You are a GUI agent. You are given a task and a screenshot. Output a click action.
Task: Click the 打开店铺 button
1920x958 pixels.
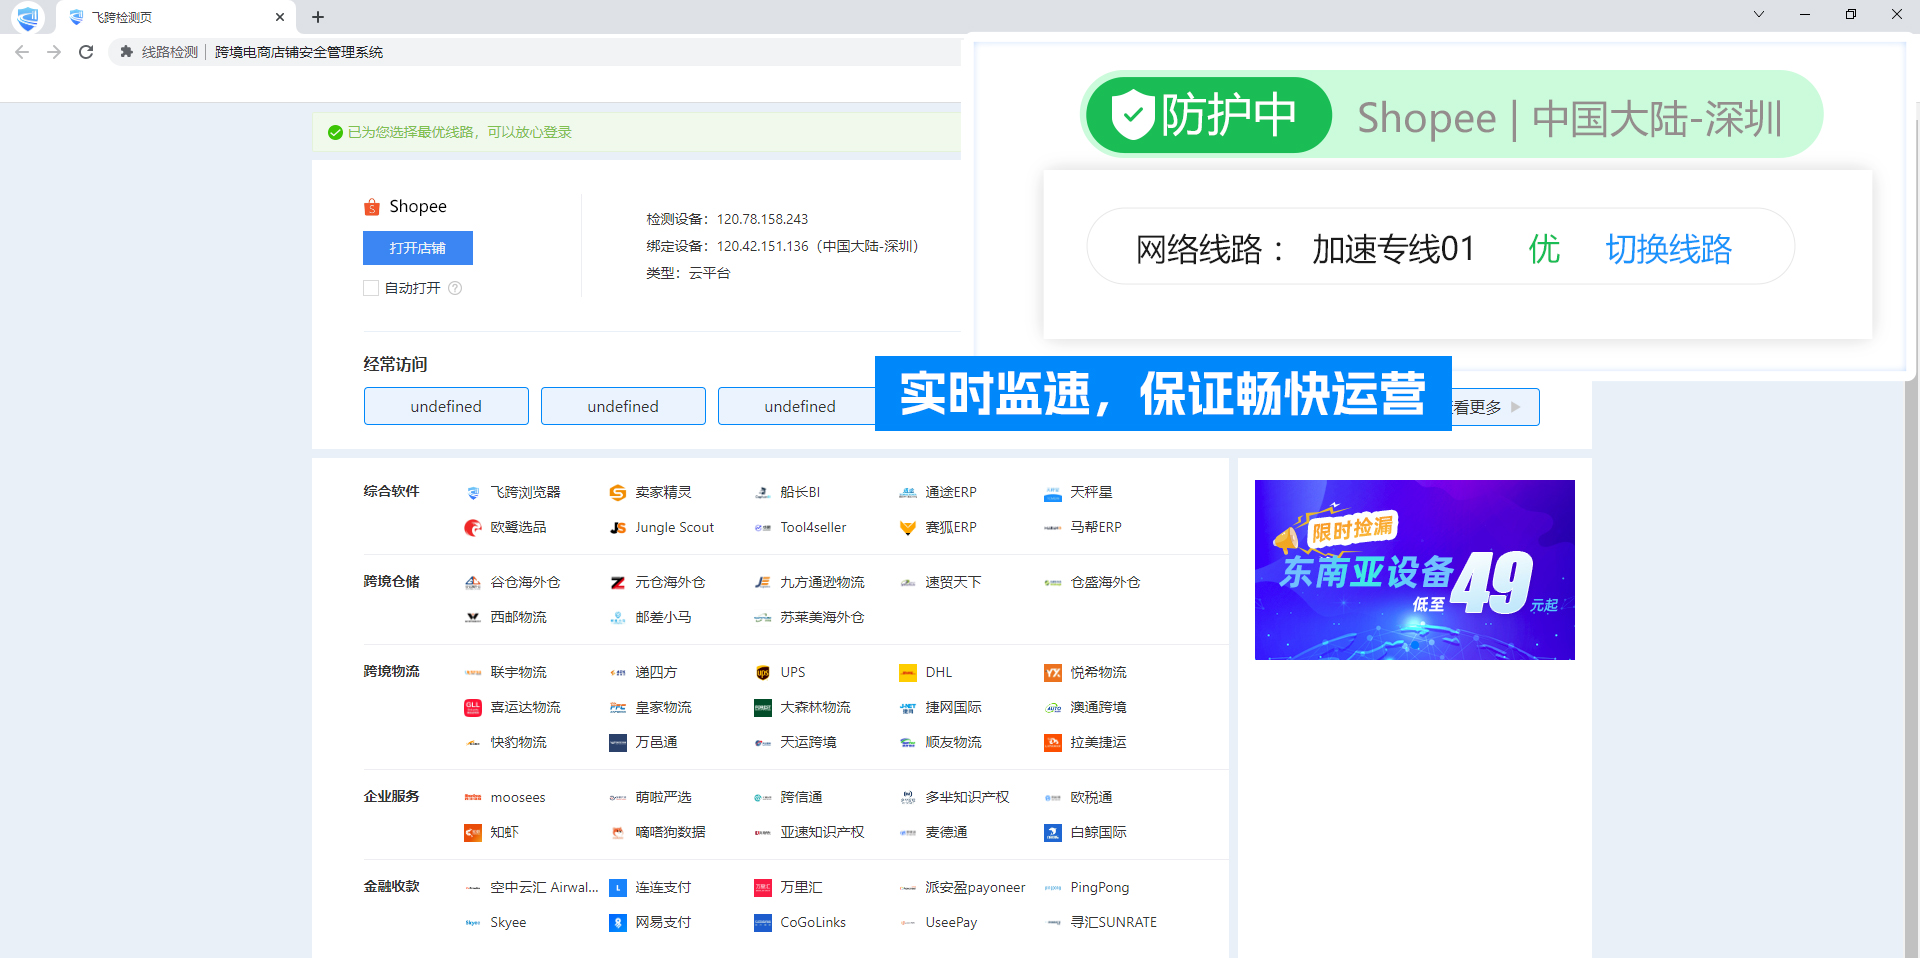tap(418, 248)
